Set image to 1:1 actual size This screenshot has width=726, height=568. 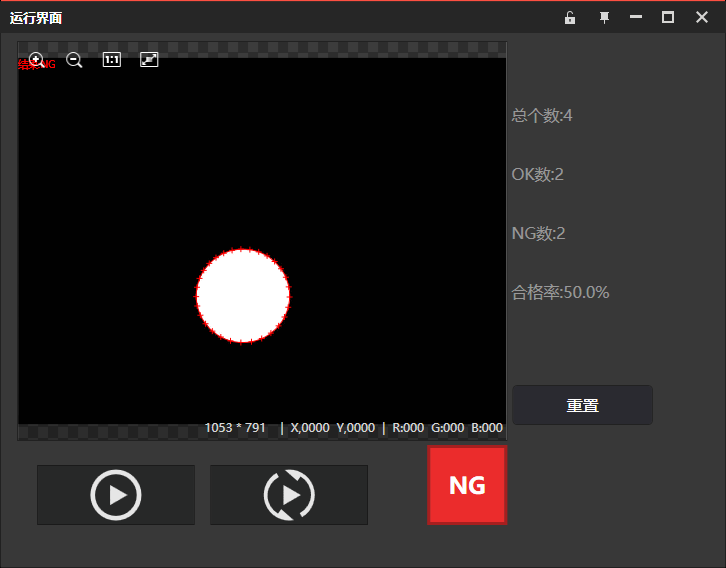[112, 60]
